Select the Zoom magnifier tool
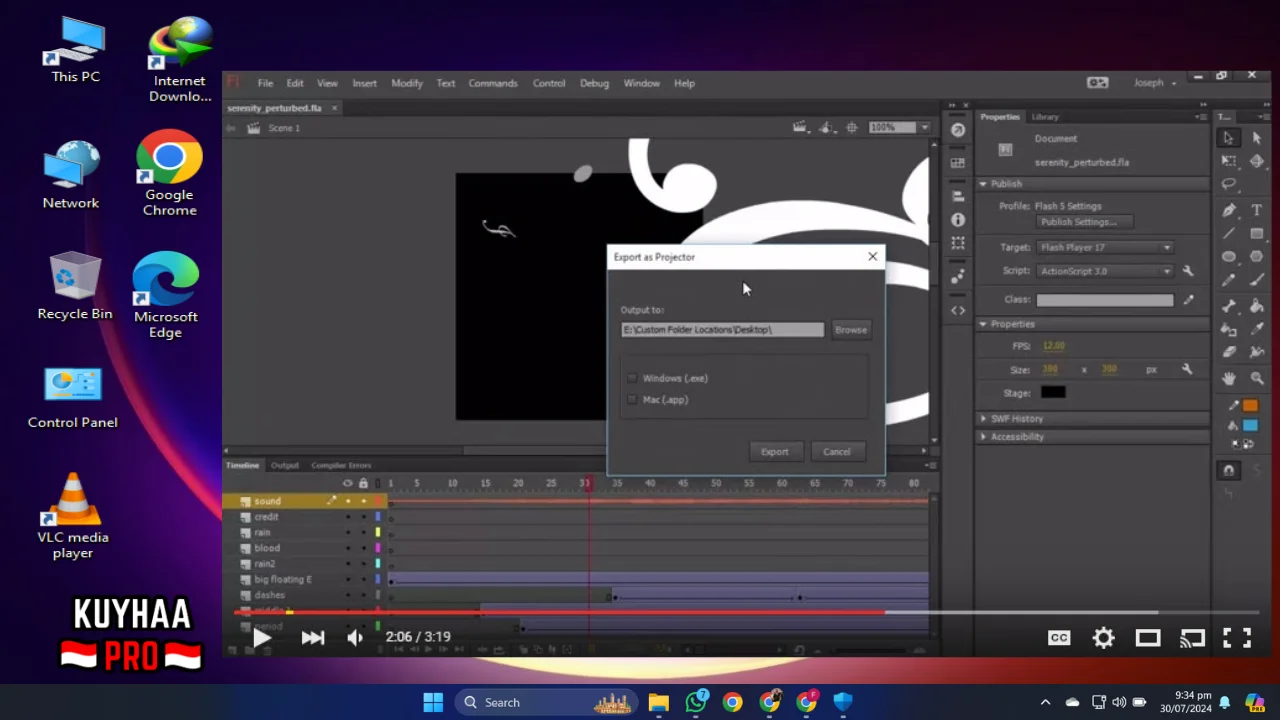1280x720 pixels. (1257, 378)
